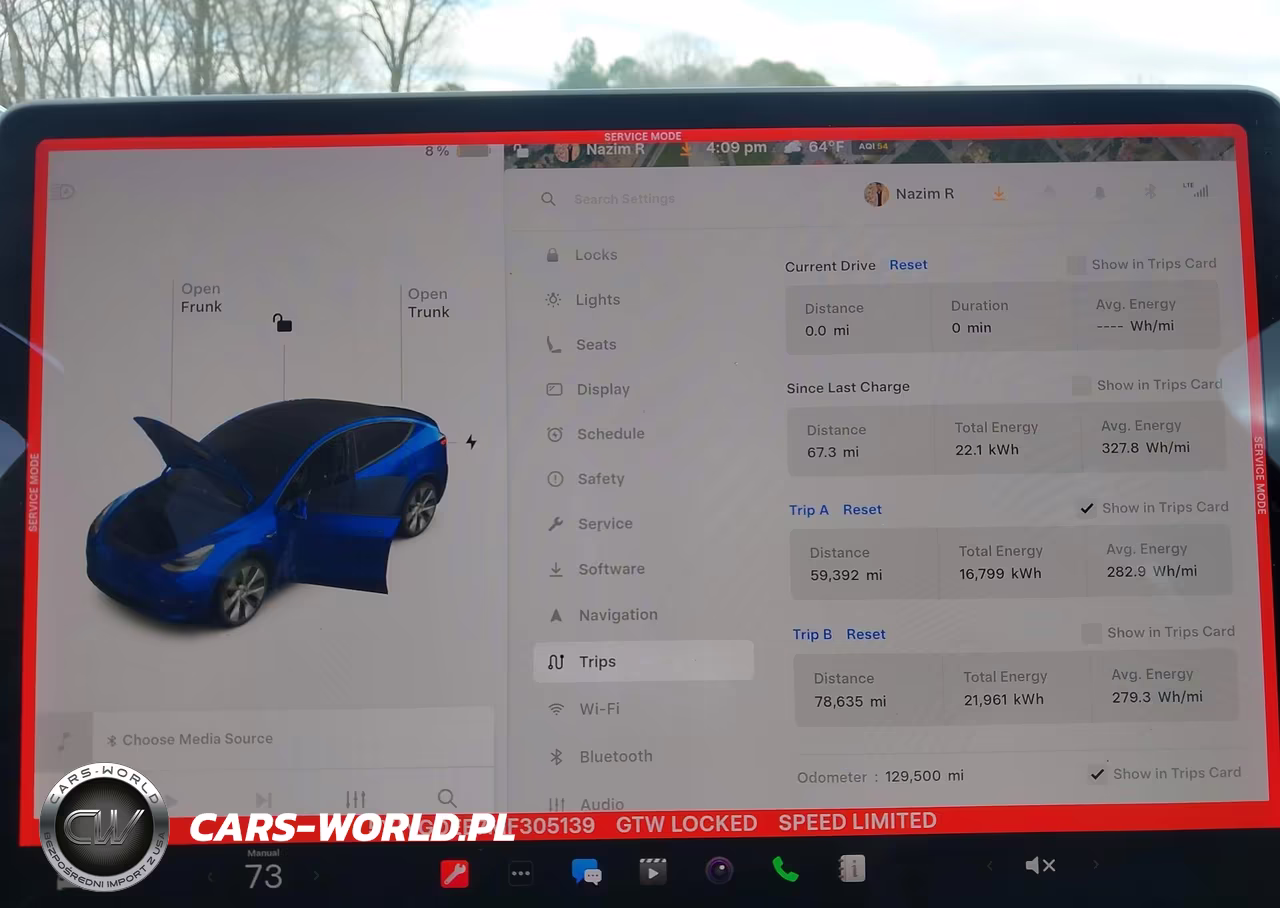Enable Show in Trips Card for Since Last Charge
This screenshot has height=908, width=1280.
[1081, 385]
